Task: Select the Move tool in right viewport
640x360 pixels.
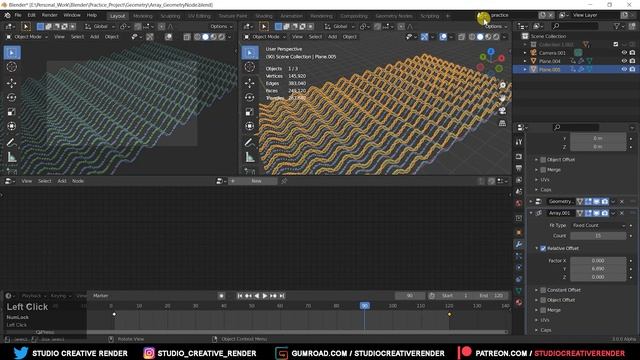Action: (x=250, y=83)
